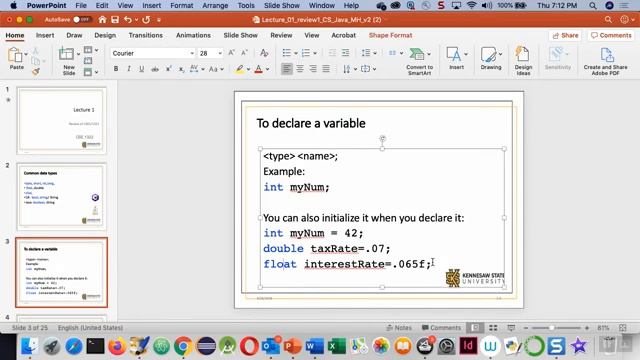Switch to Slide Sorter view
This screenshot has width=640, height=360.
(493, 328)
